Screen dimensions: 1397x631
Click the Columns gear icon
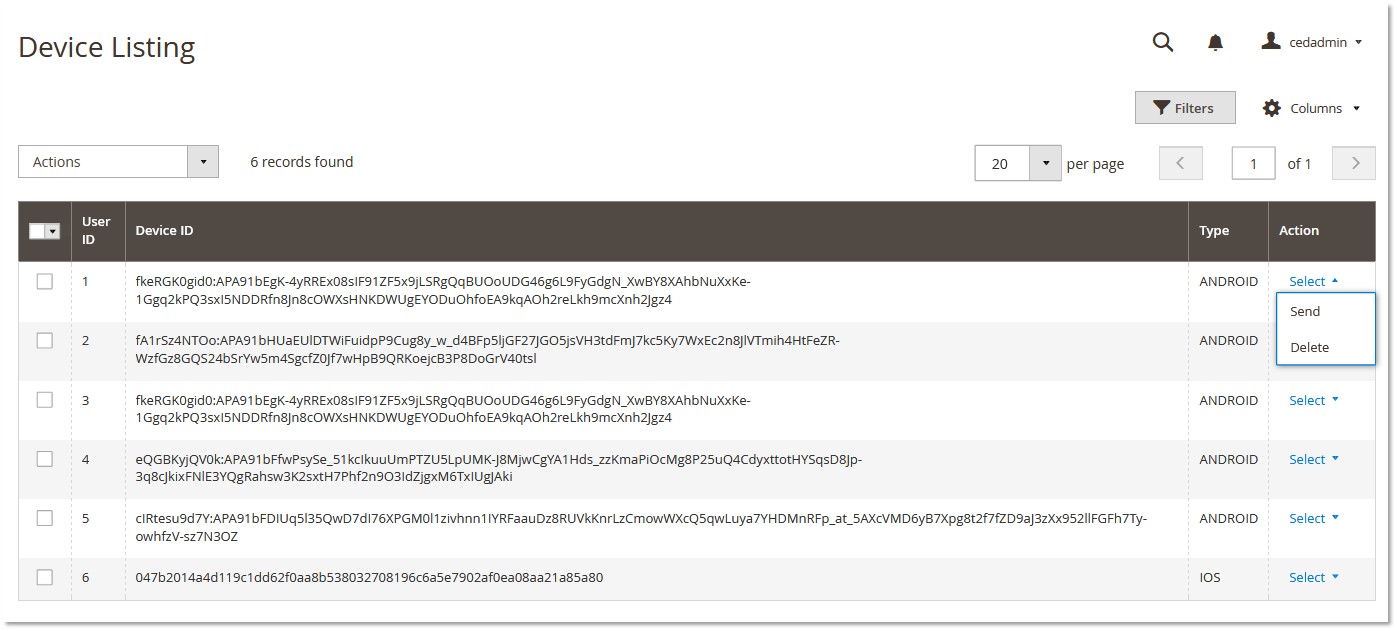pyautogui.click(x=1272, y=108)
